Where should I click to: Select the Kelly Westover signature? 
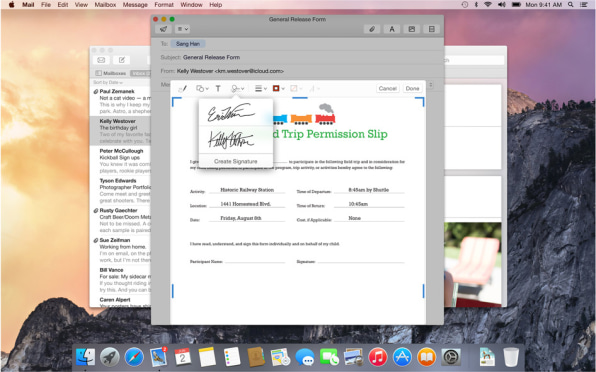231,140
